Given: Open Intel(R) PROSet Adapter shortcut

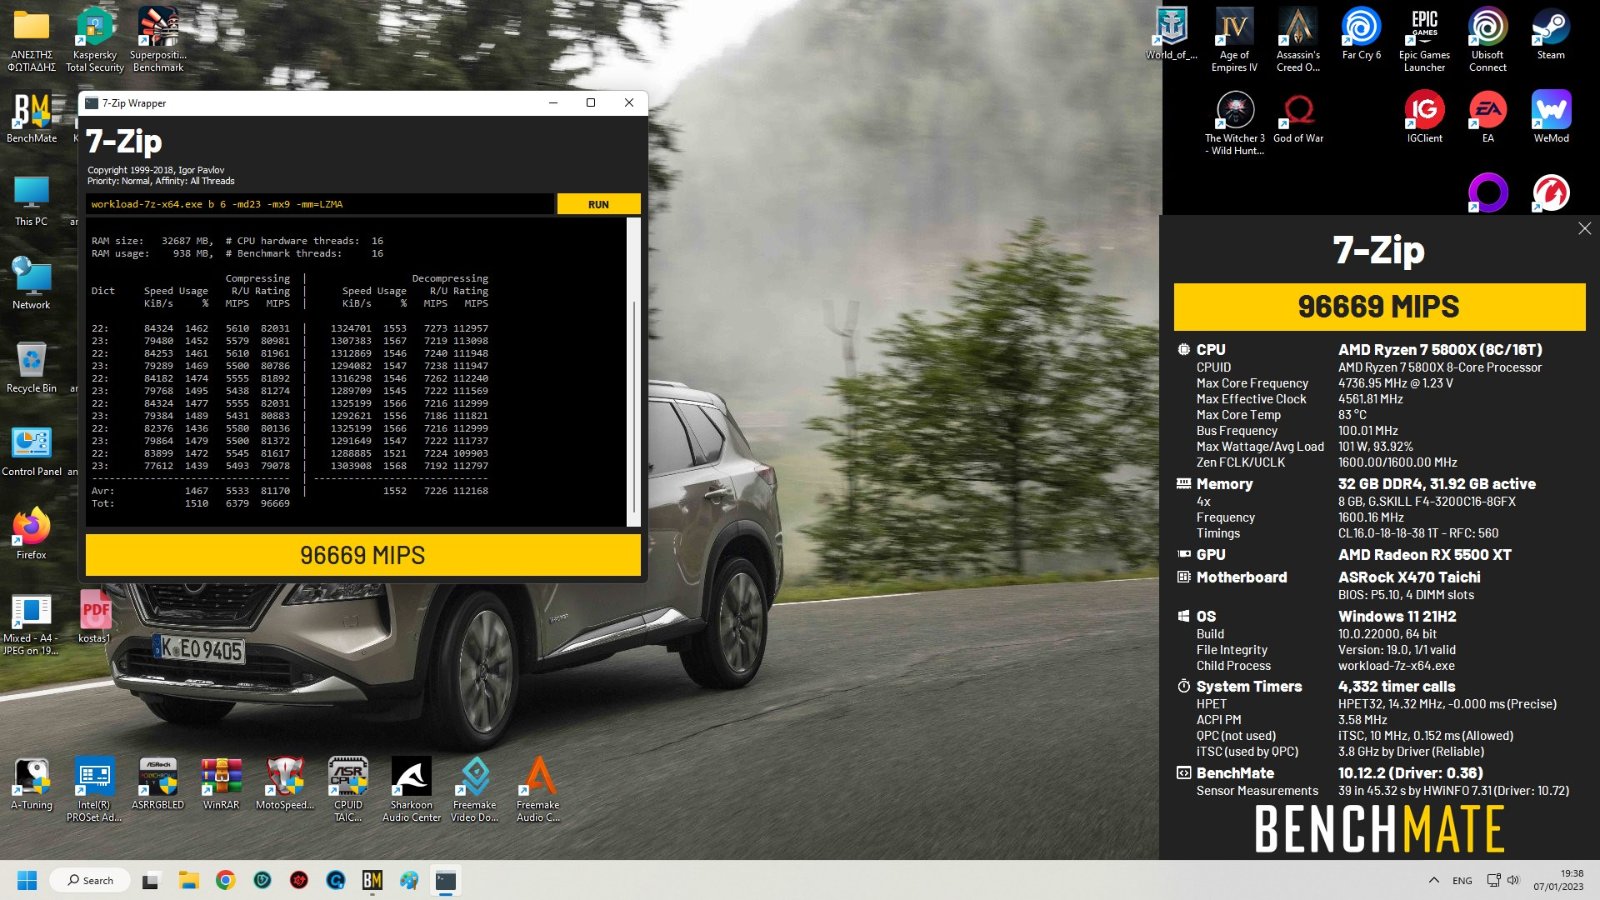Looking at the screenshot, I should [95, 790].
